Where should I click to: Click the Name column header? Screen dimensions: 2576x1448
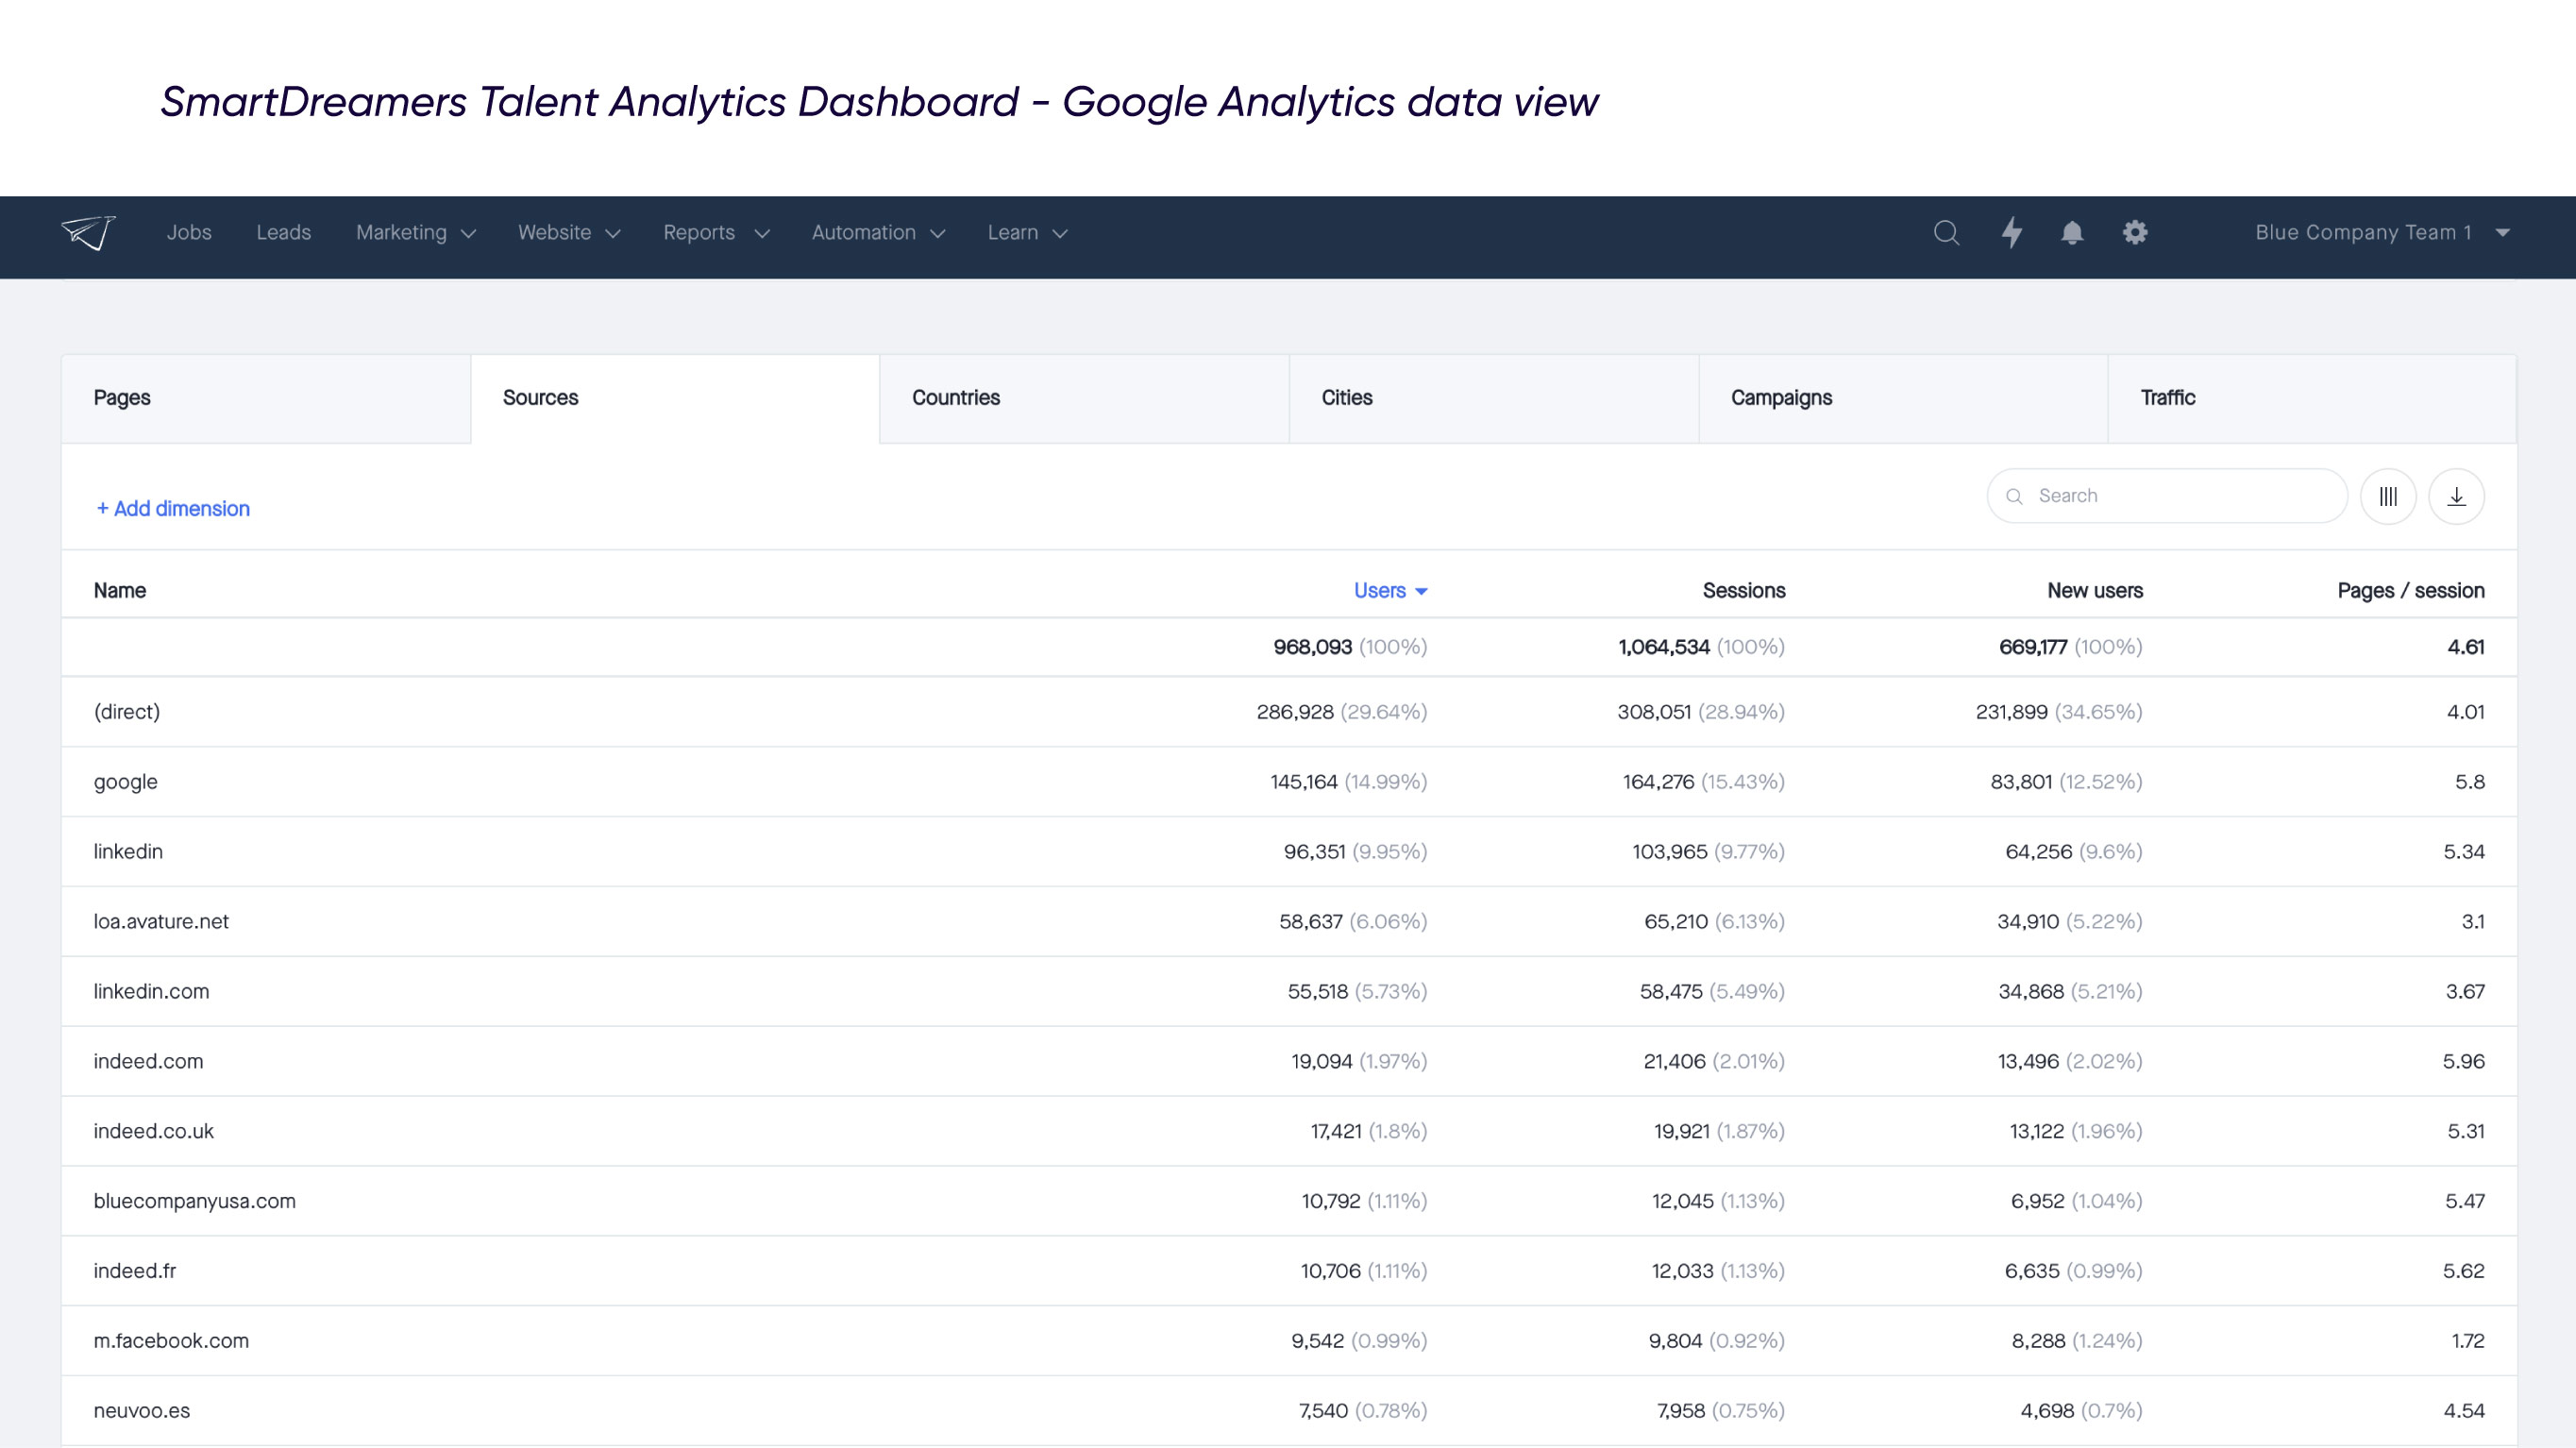120,591
